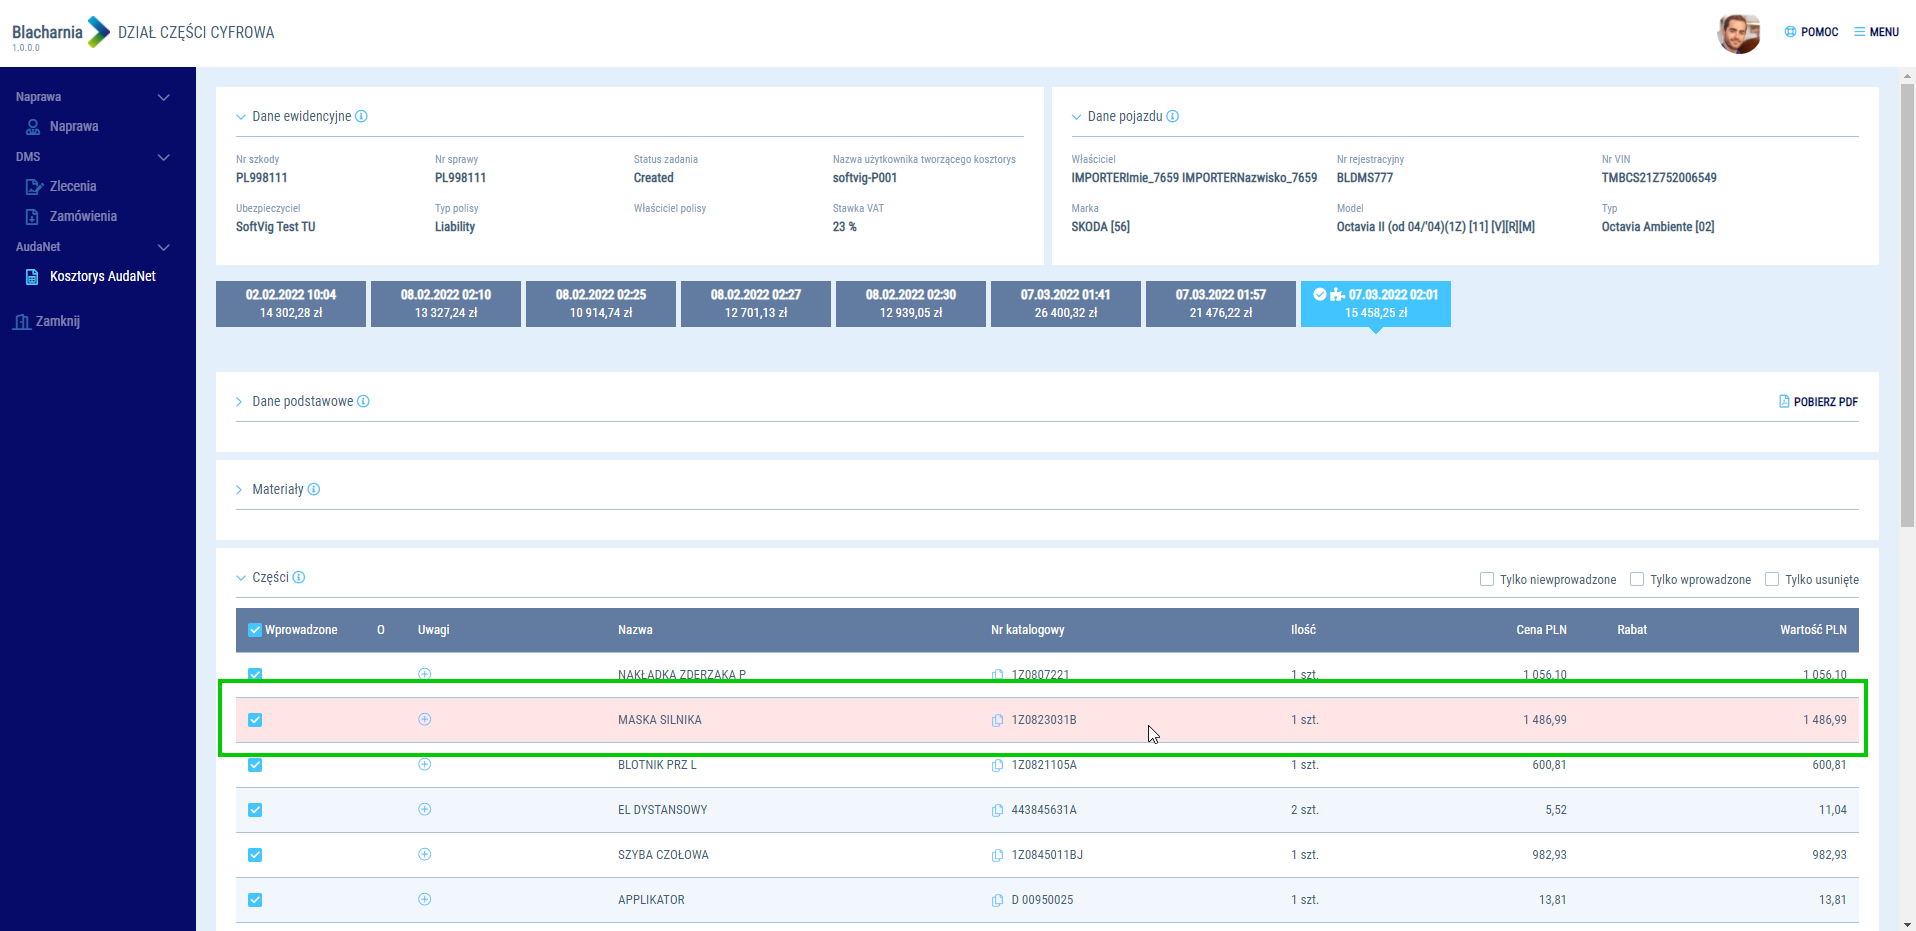Click info icon beside Dane ewidencyjne
This screenshot has height=931, width=1916.
362,117
